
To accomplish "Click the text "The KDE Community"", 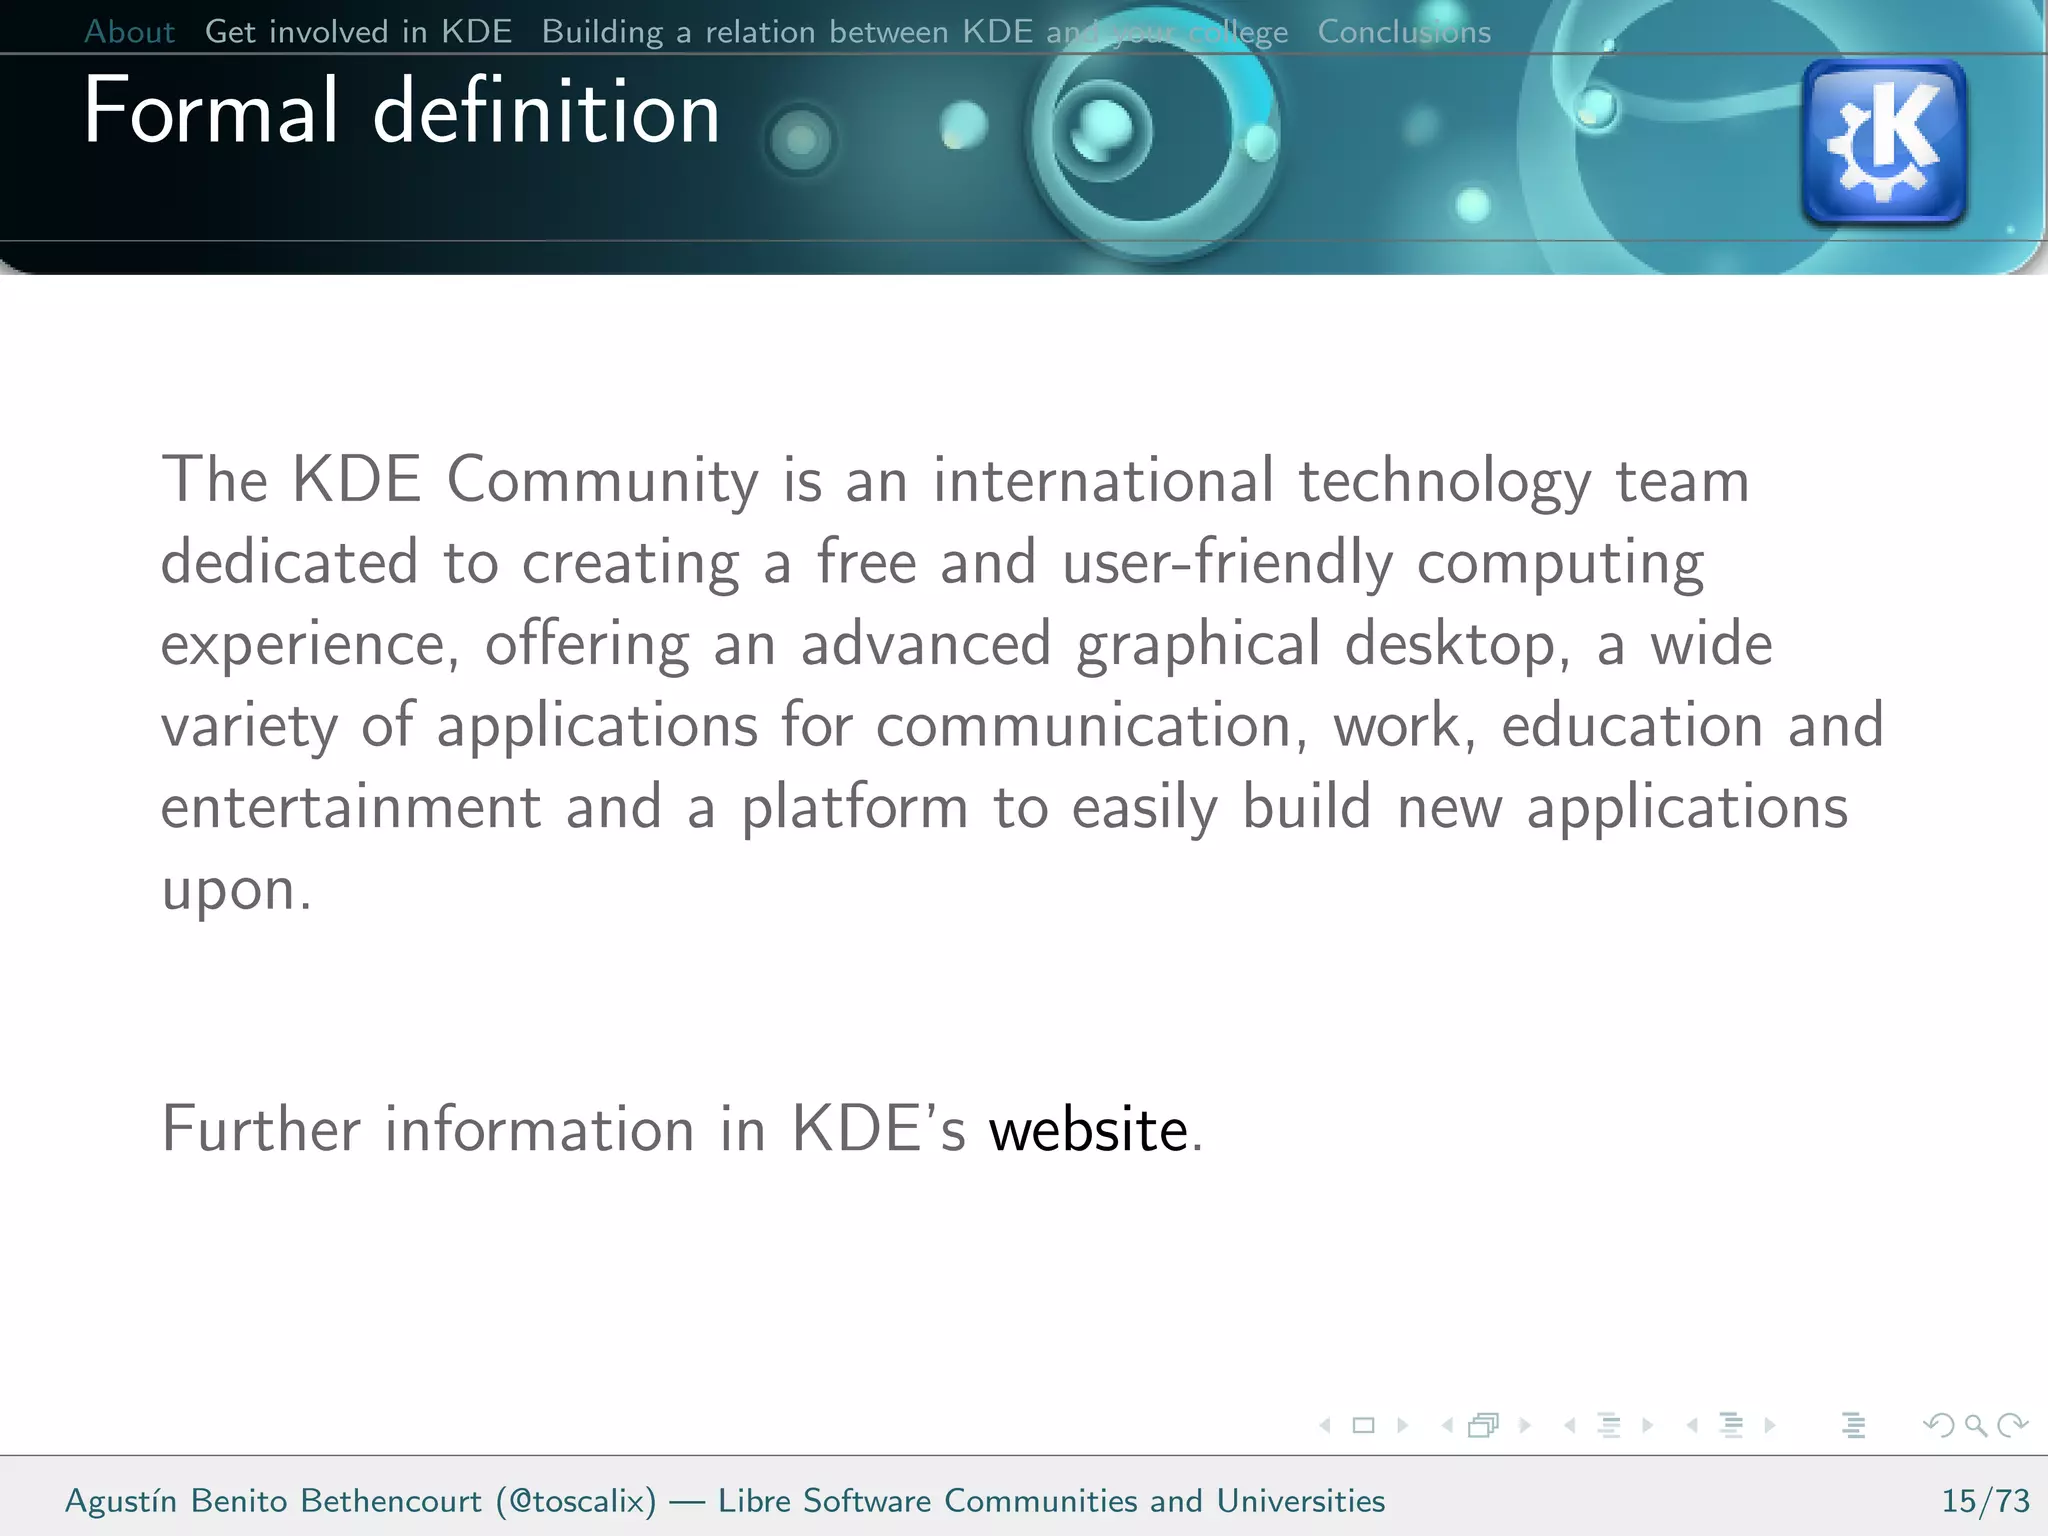I will tap(461, 480).
